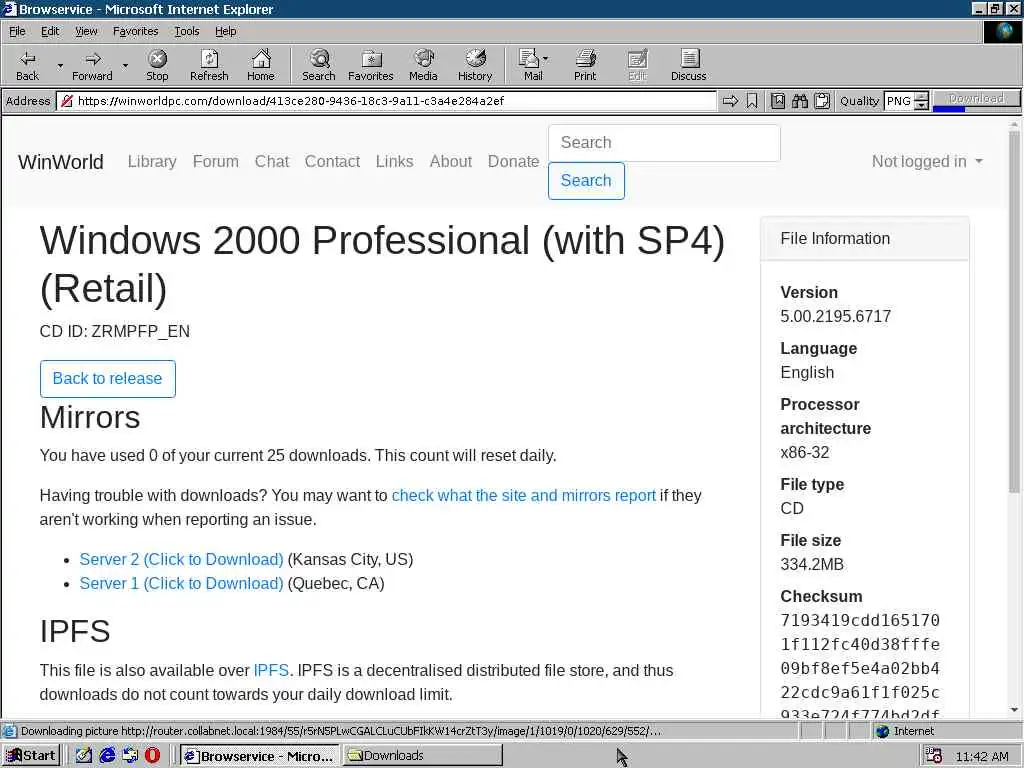The width and height of the screenshot is (1024, 768).
Task: Click the vertical scrollbar thumb
Action: pos(1014,312)
